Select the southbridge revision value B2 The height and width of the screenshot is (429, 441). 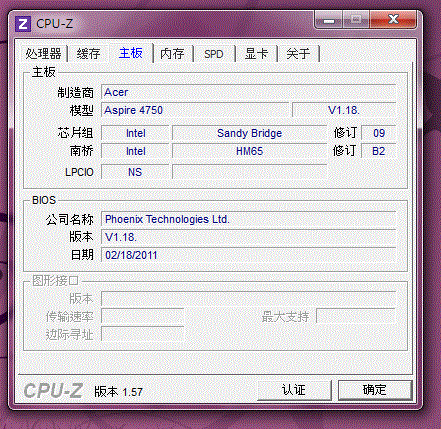tap(379, 151)
